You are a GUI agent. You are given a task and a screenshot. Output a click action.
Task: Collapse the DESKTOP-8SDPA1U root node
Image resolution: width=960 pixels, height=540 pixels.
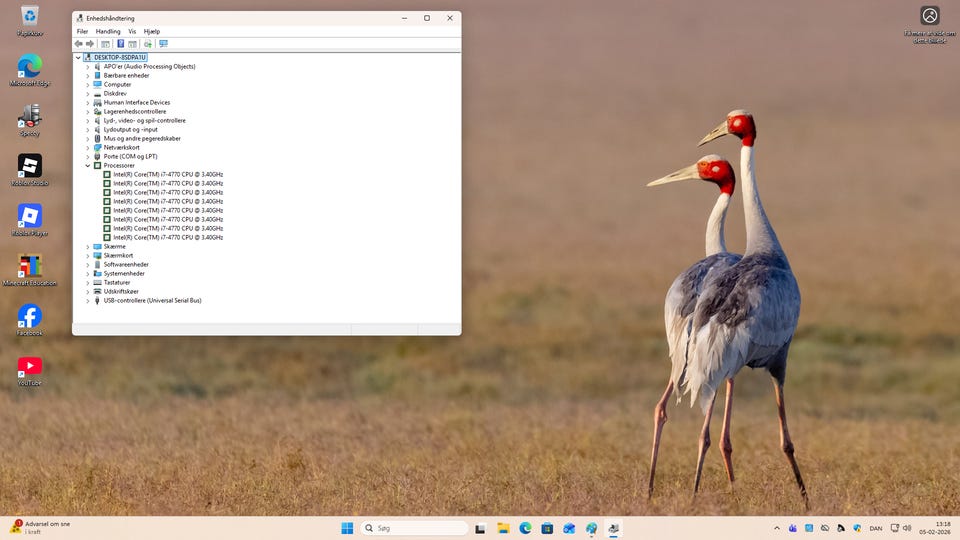(x=78, y=58)
